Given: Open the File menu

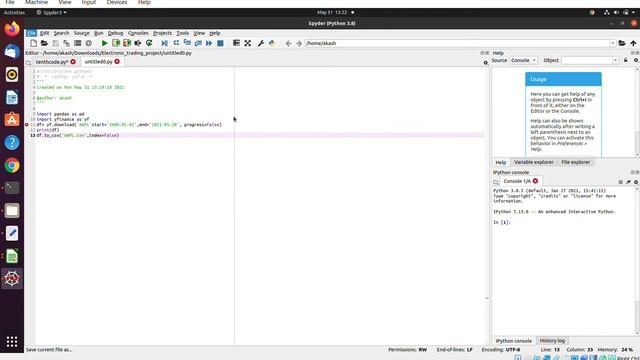Looking at the screenshot, I should click(x=31, y=33).
